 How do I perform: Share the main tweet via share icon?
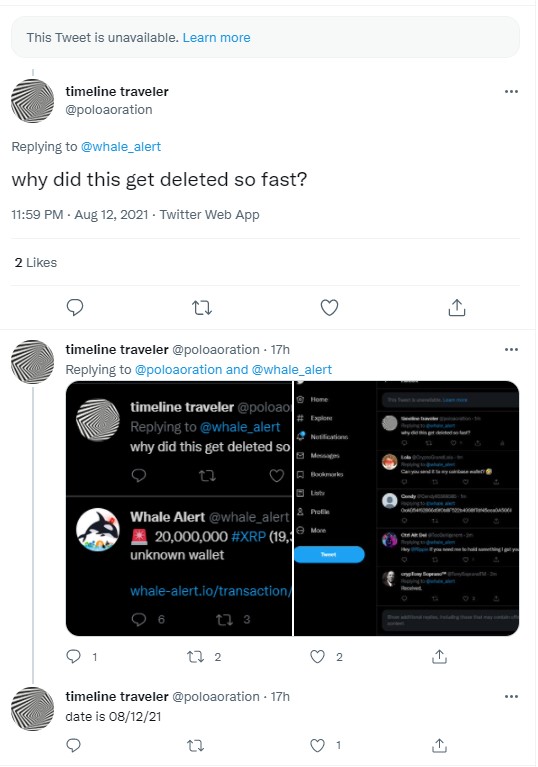[x=457, y=308]
